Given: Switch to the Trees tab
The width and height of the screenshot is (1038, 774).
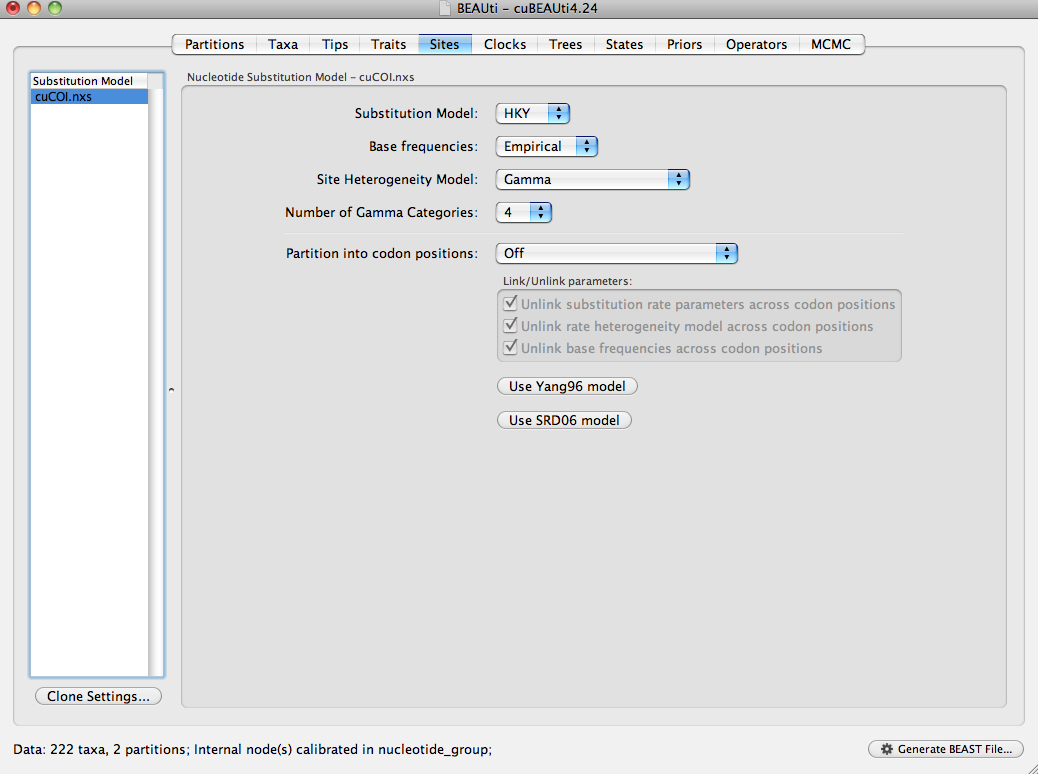Looking at the screenshot, I should coord(565,44).
